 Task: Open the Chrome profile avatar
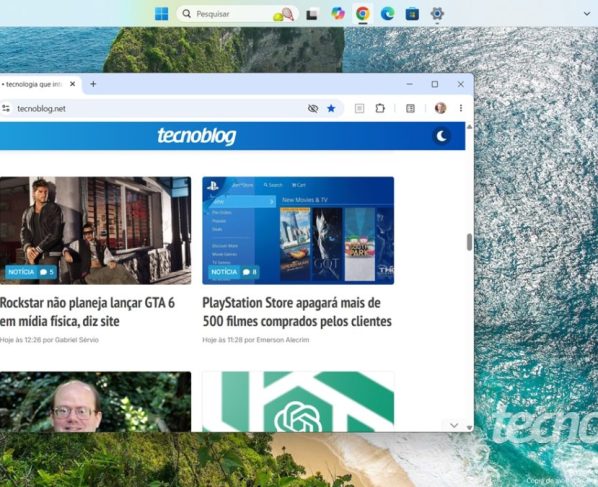point(440,108)
